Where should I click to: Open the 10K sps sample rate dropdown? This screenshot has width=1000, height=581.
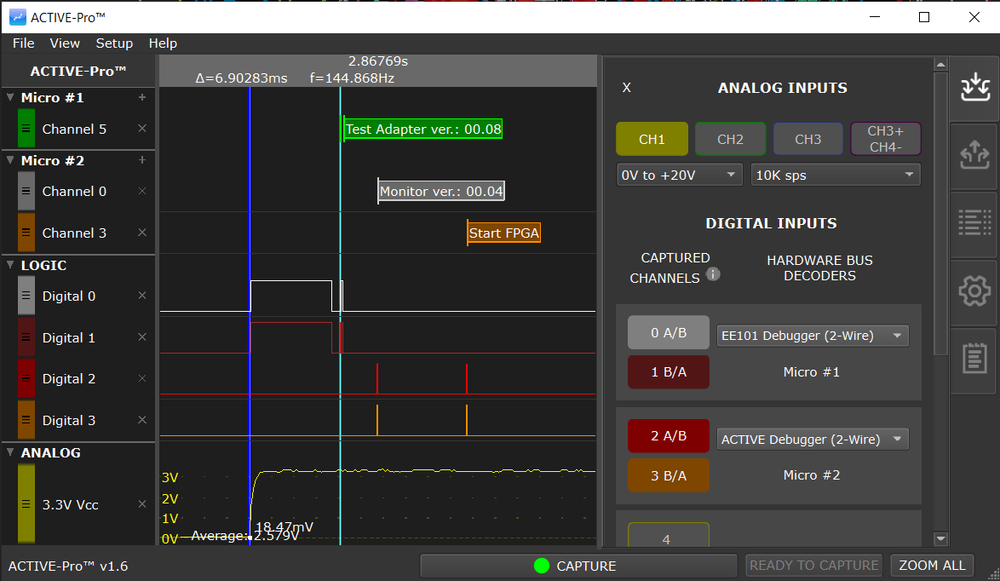pos(835,174)
